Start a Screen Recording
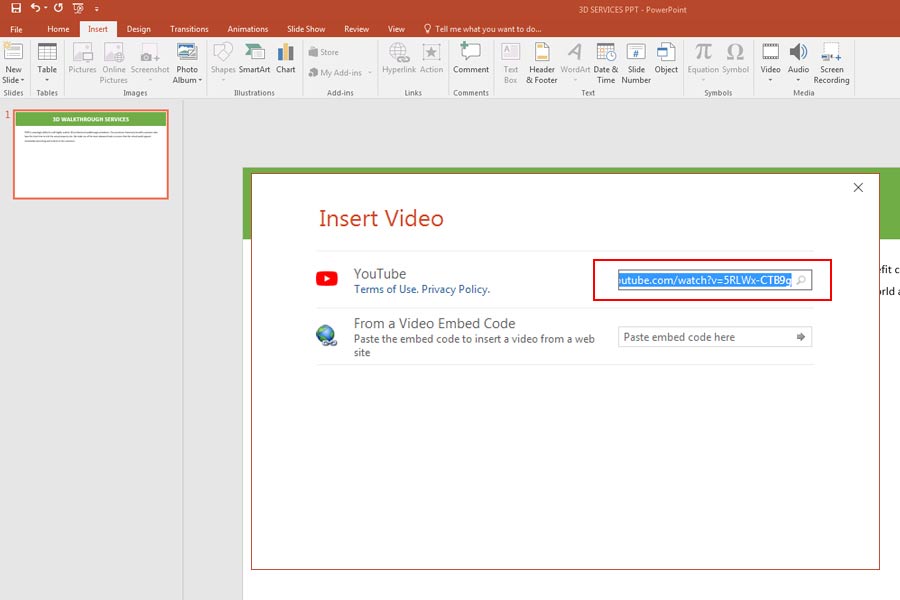The width and height of the screenshot is (900, 600). [831, 63]
